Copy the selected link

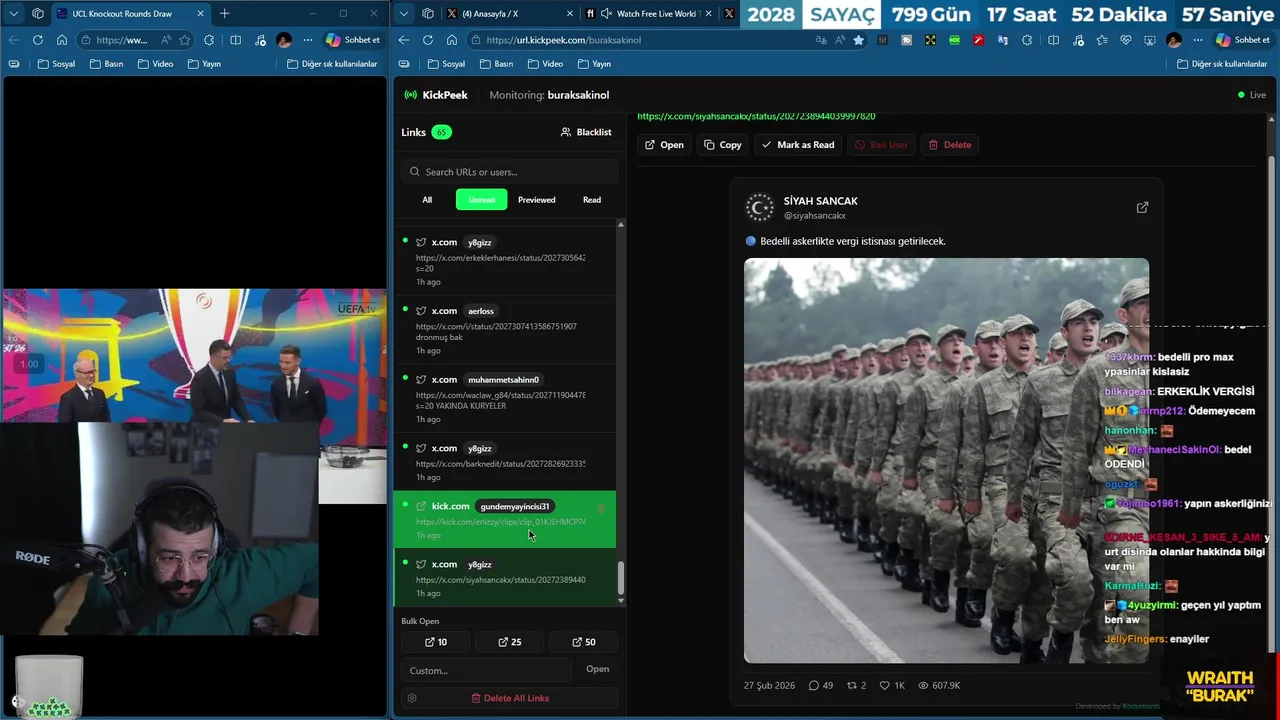(722, 145)
